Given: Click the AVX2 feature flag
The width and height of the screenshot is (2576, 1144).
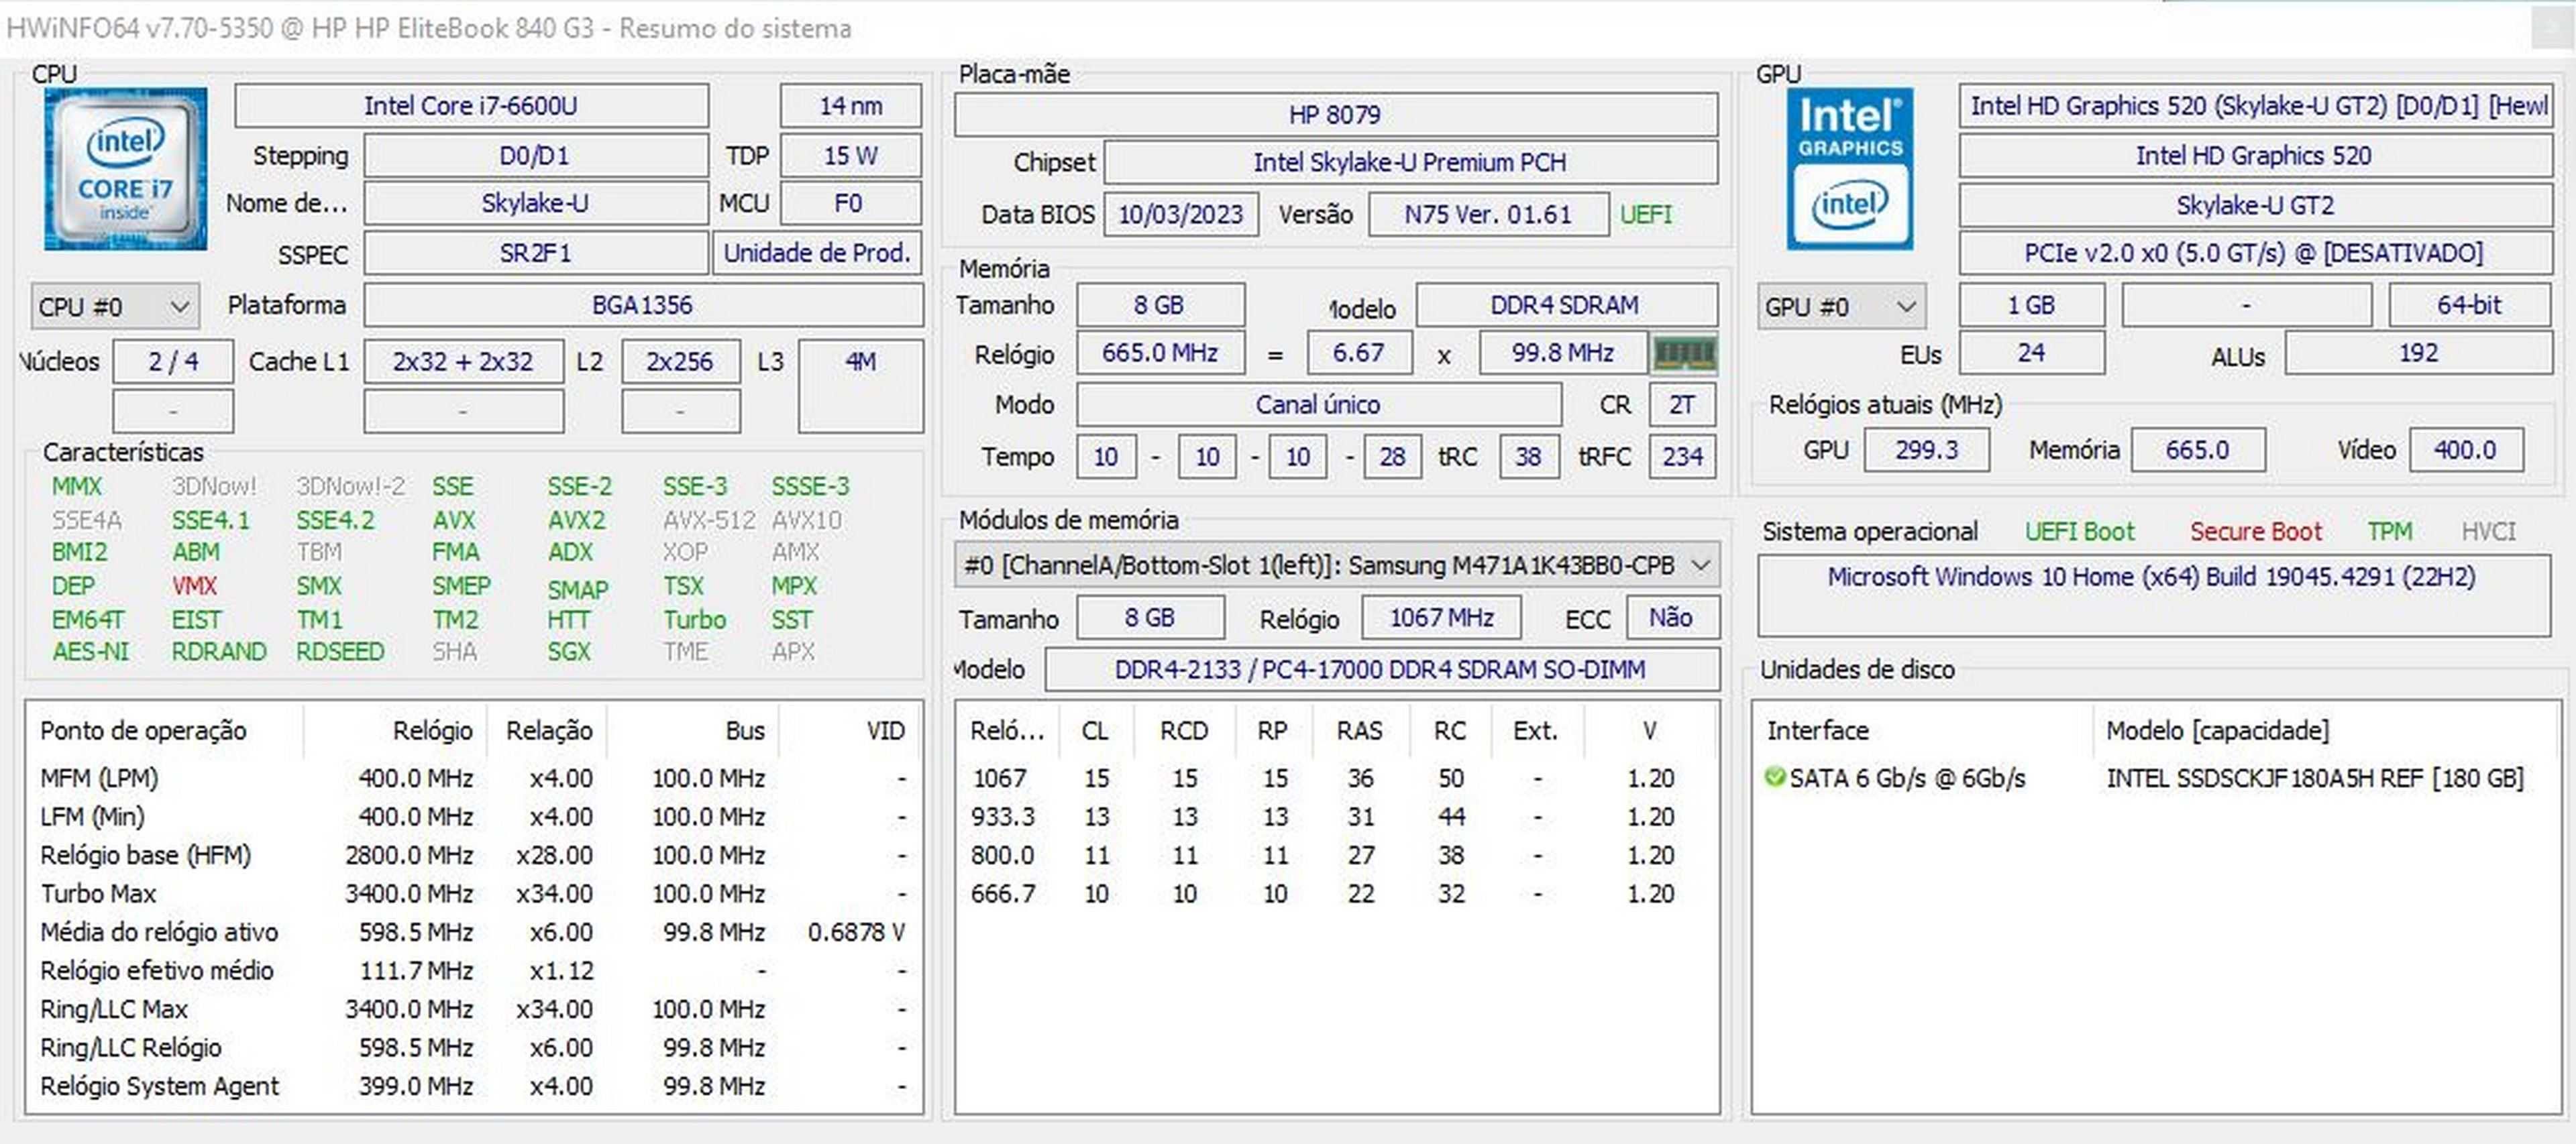Looking at the screenshot, I should [576, 520].
